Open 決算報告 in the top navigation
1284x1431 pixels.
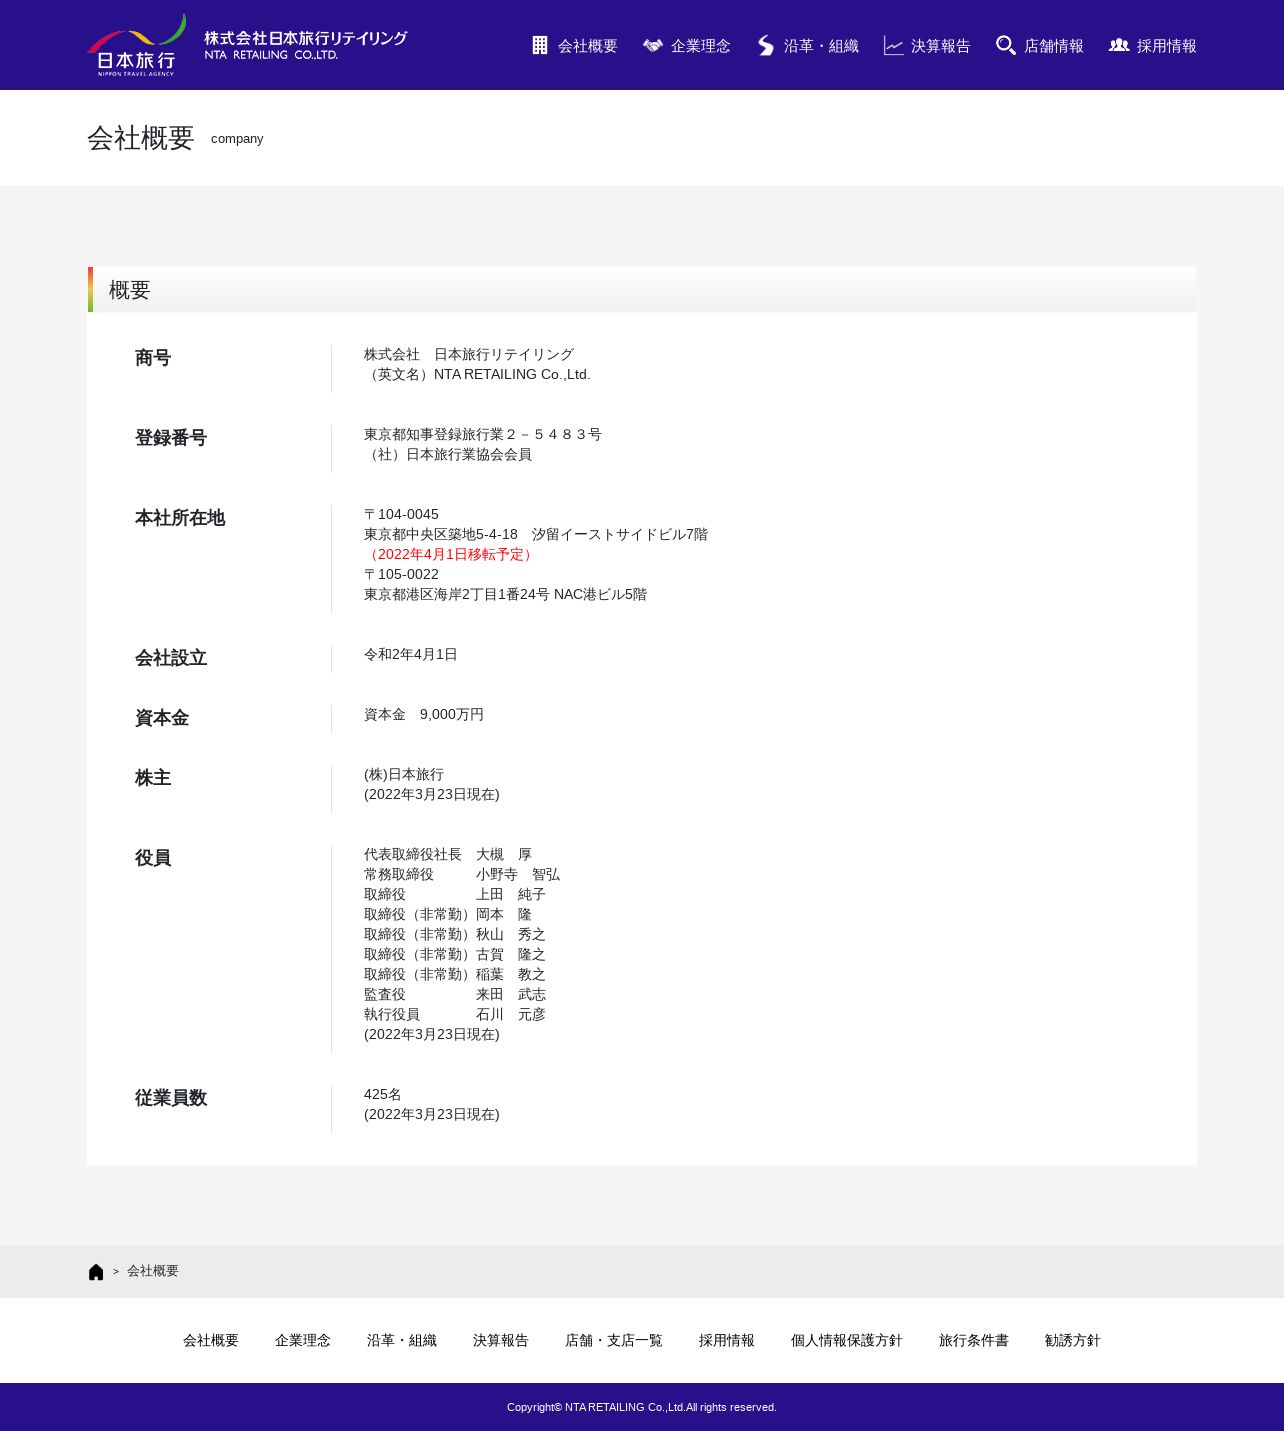point(941,46)
